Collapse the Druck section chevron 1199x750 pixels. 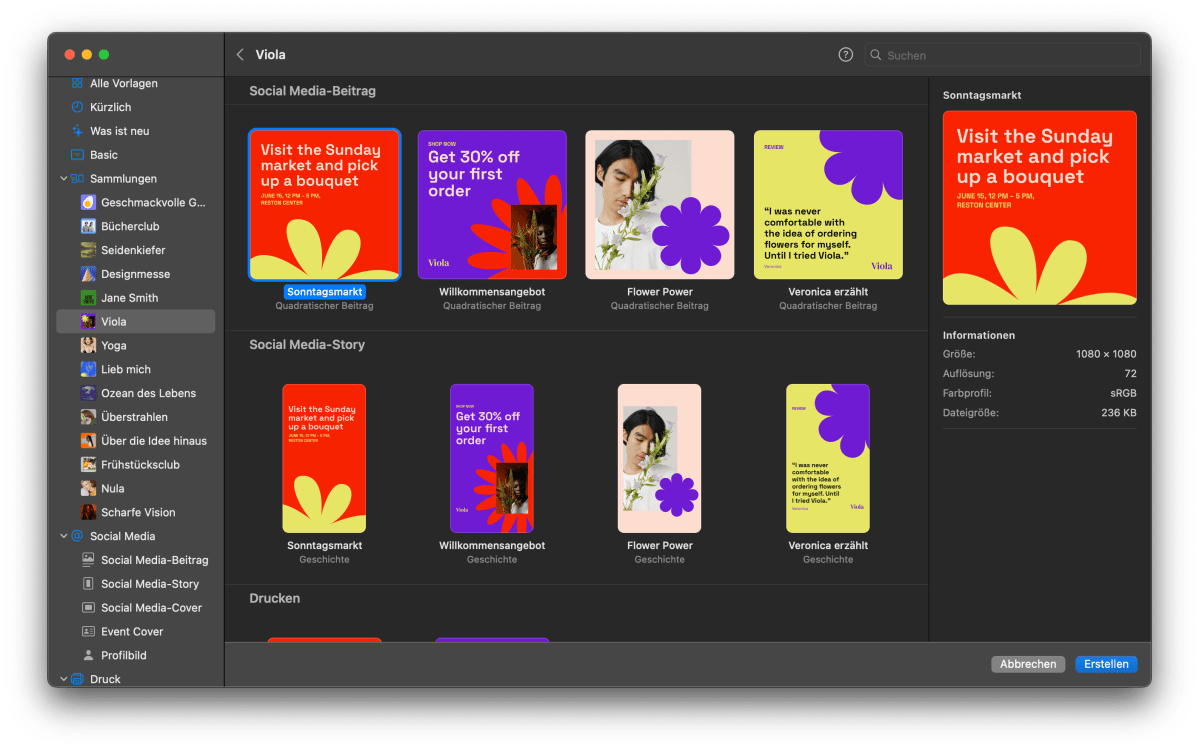click(x=64, y=679)
